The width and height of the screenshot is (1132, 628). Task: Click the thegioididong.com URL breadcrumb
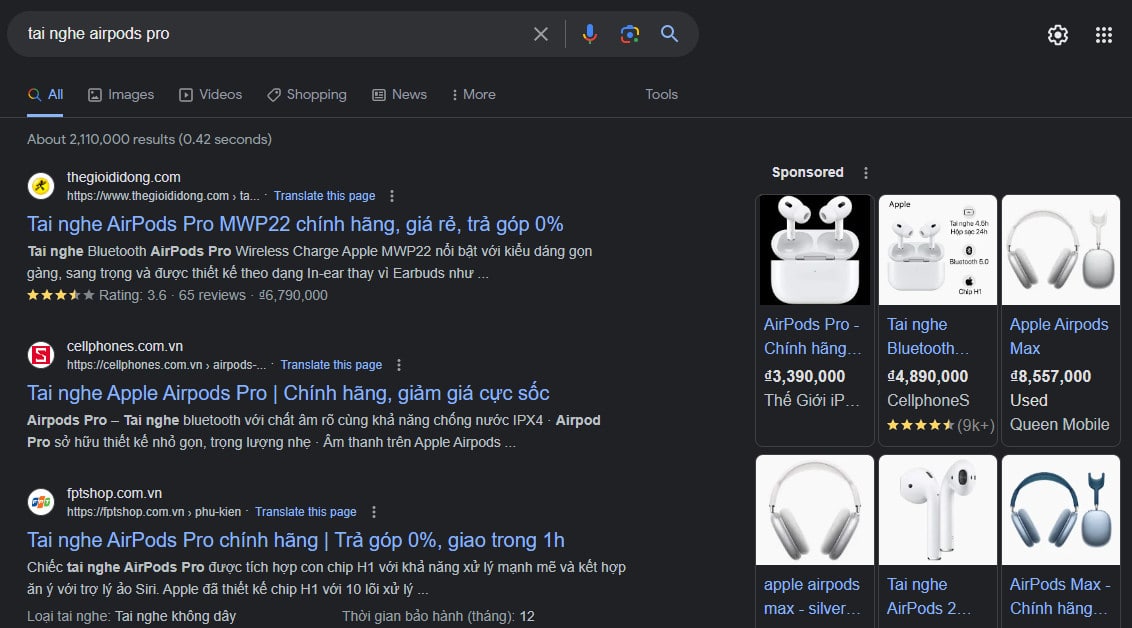pyautogui.click(x=163, y=196)
